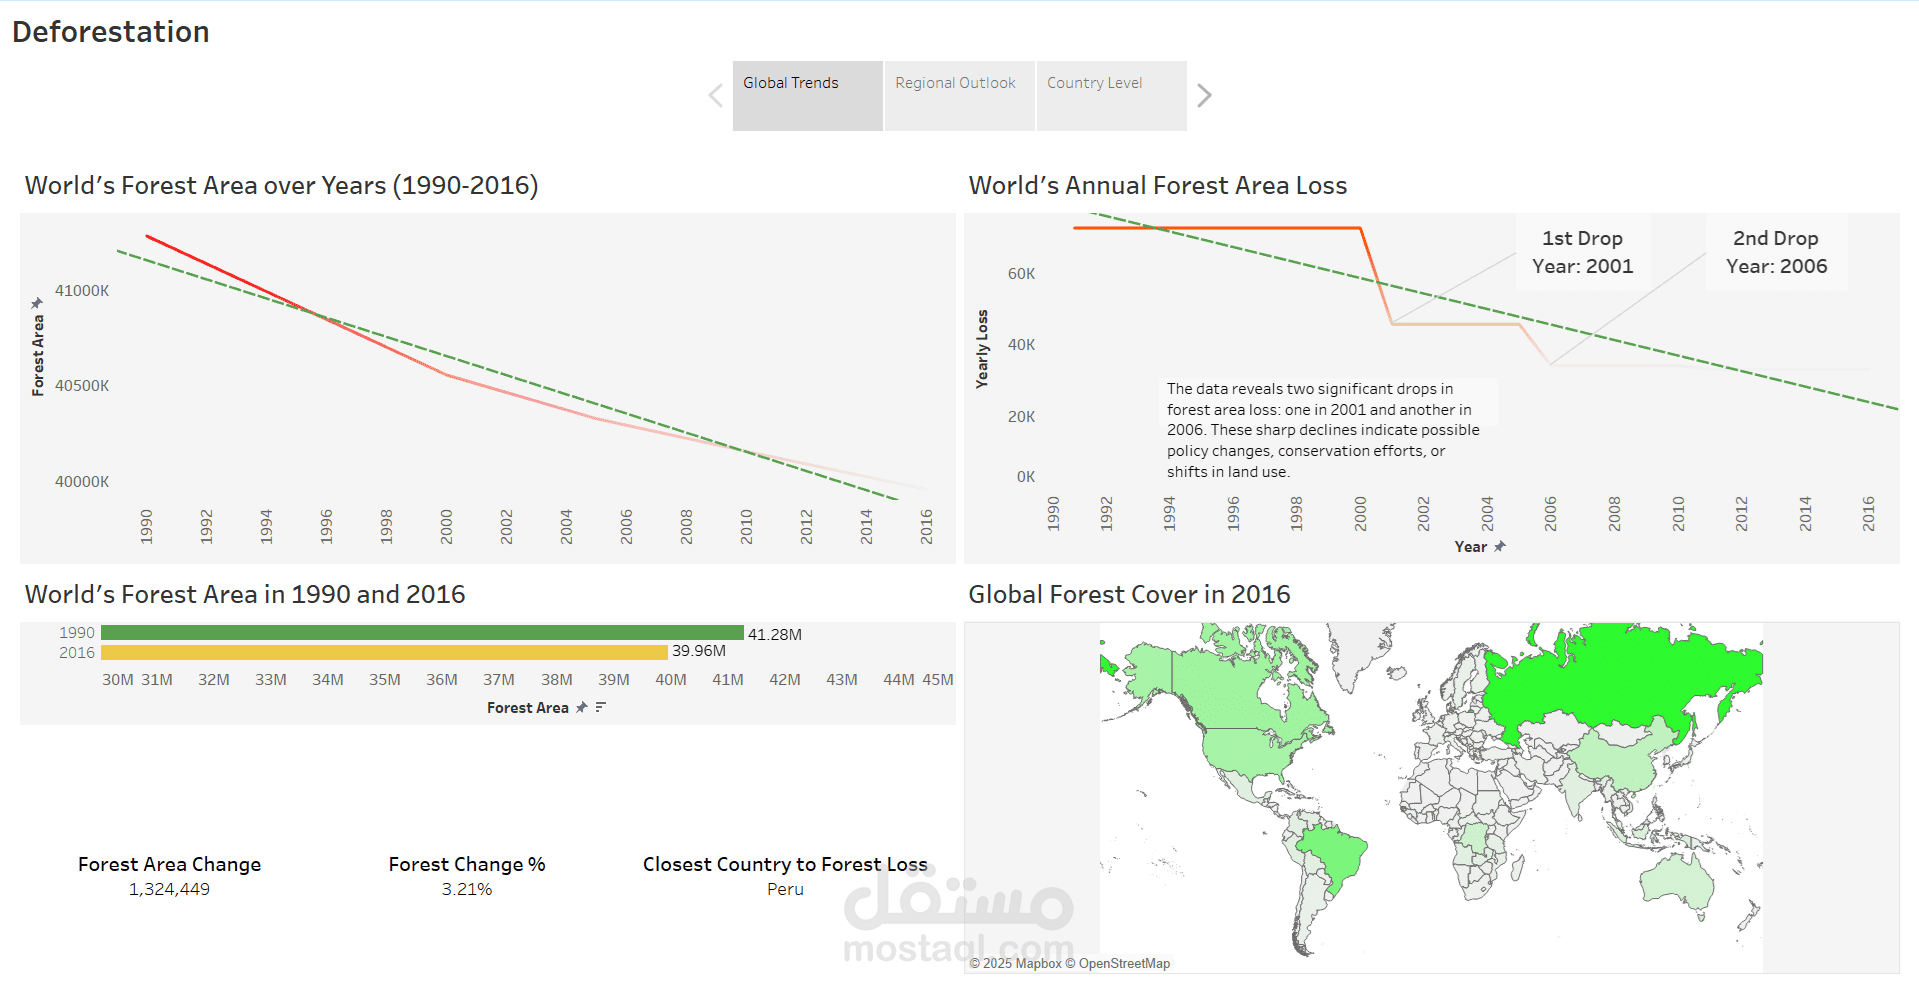Click the Peru value under Closest Country to Forest Loss

pyautogui.click(x=785, y=888)
